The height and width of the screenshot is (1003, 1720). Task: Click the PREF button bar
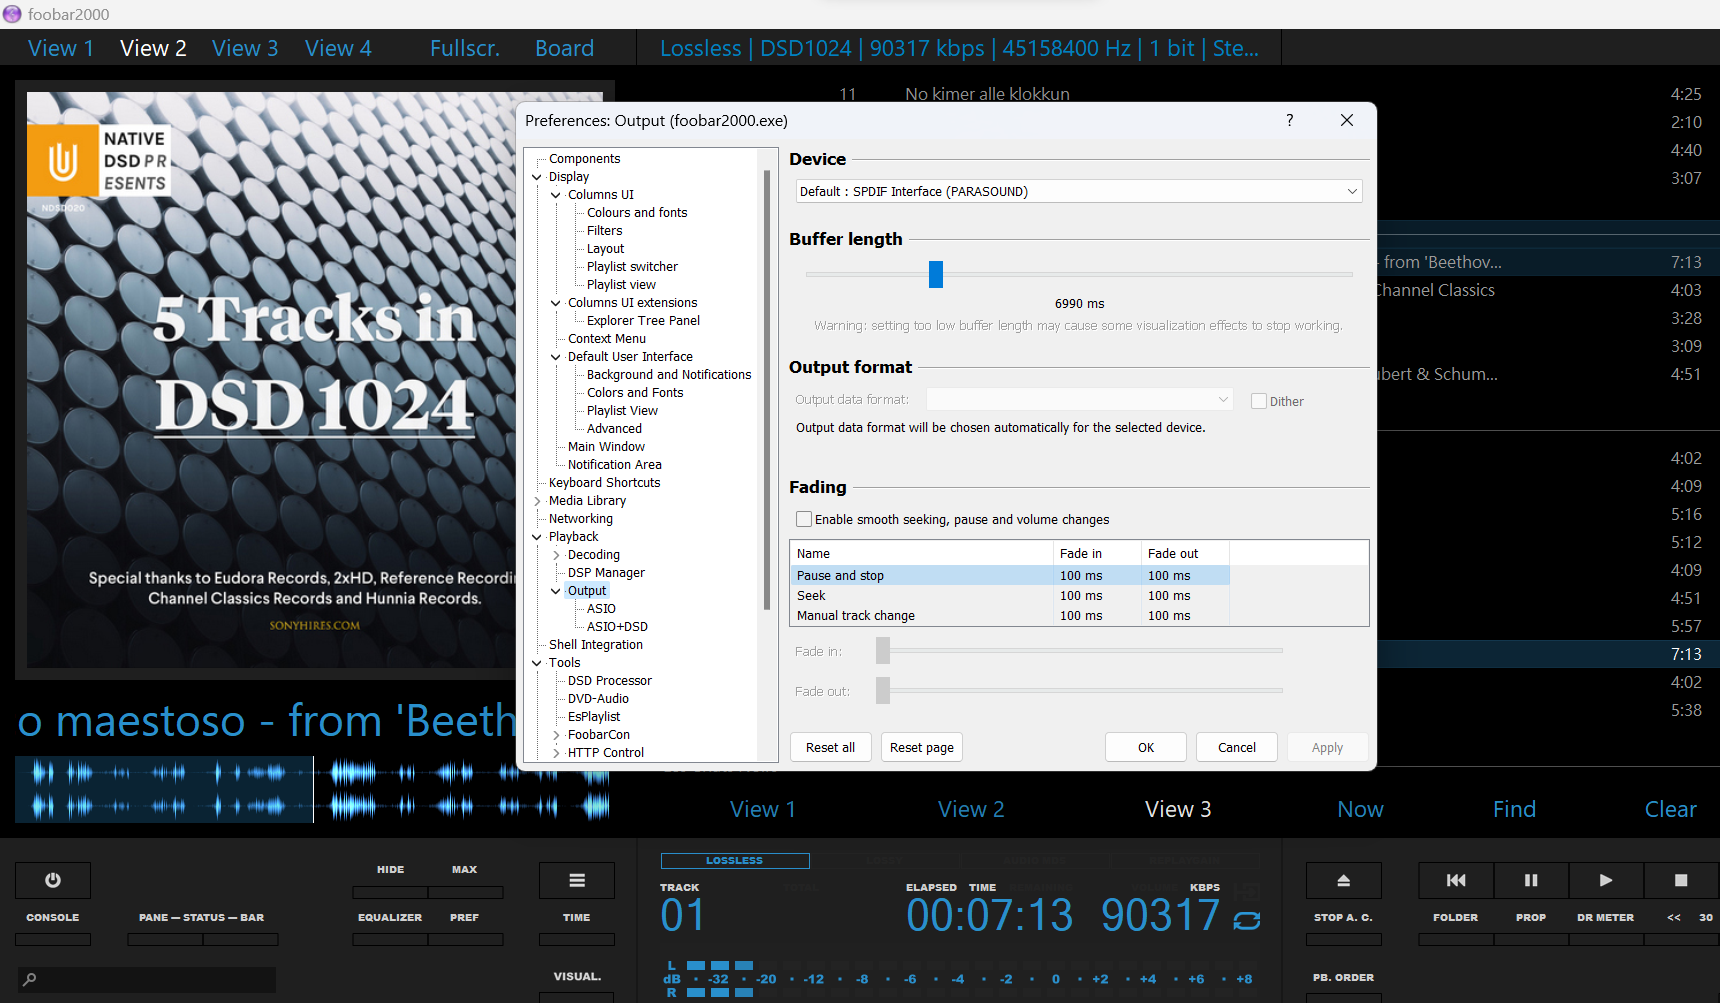pos(465,939)
